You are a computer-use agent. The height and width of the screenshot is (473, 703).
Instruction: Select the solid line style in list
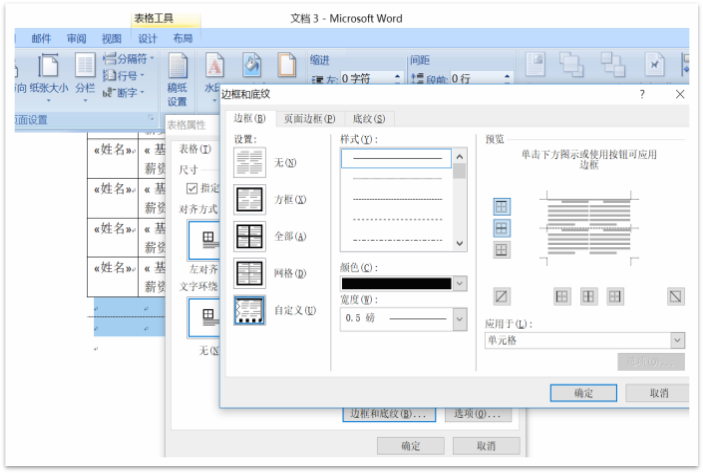coord(396,159)
